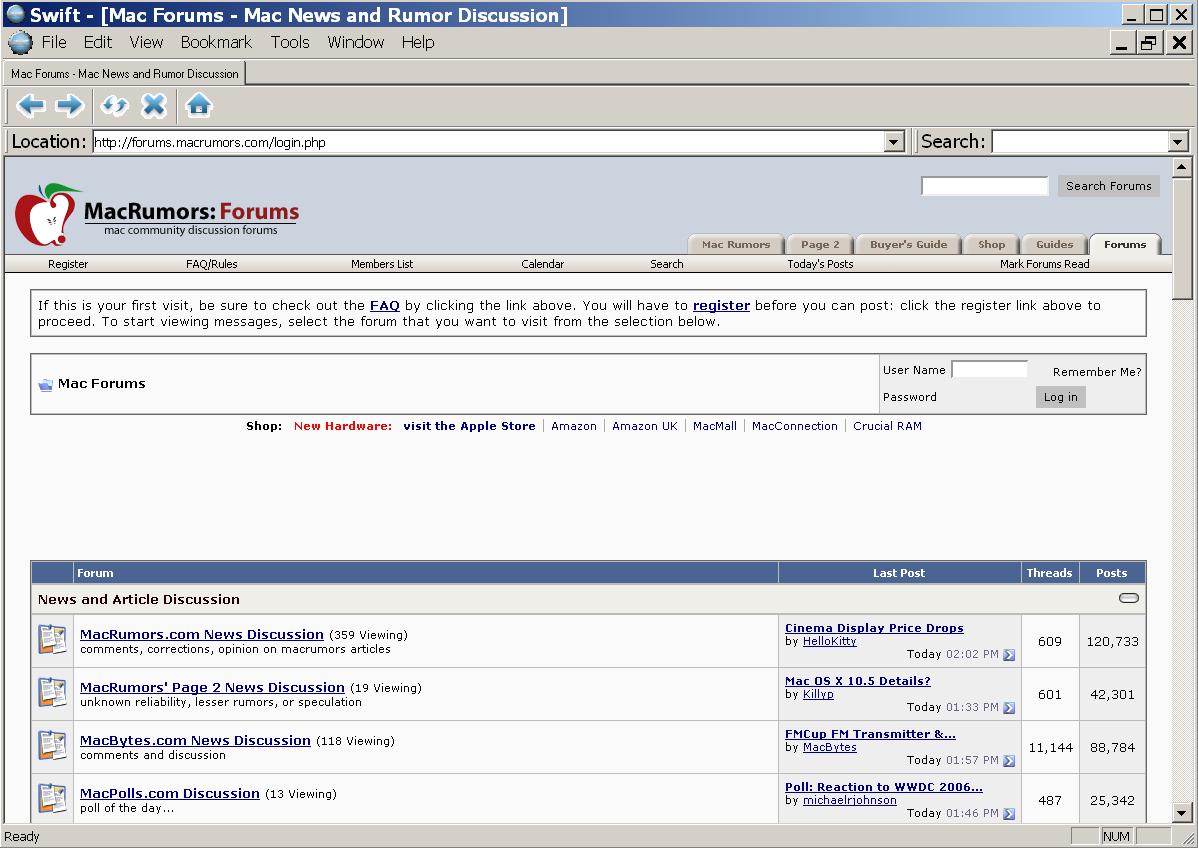This screenshot has width=1198, height=848.
Task: Click the Search Forums button
Action: click(x=1109, y=186)
